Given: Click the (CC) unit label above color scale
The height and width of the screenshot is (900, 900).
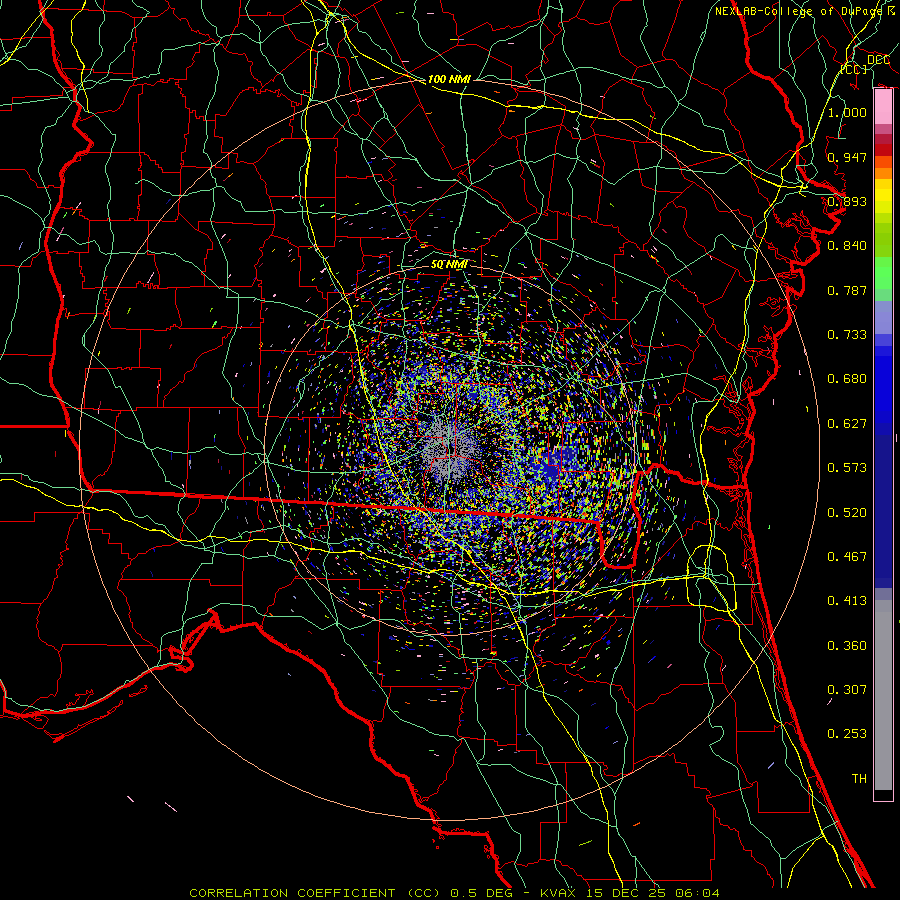Looking at the screenshot, I should 854,69.
